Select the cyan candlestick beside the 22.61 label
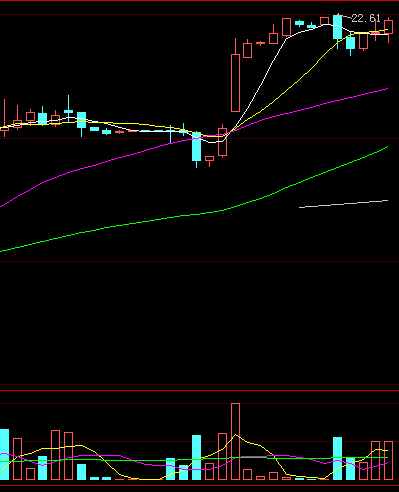The width and height of the screenshot is (399, 492). pos(337,30)
